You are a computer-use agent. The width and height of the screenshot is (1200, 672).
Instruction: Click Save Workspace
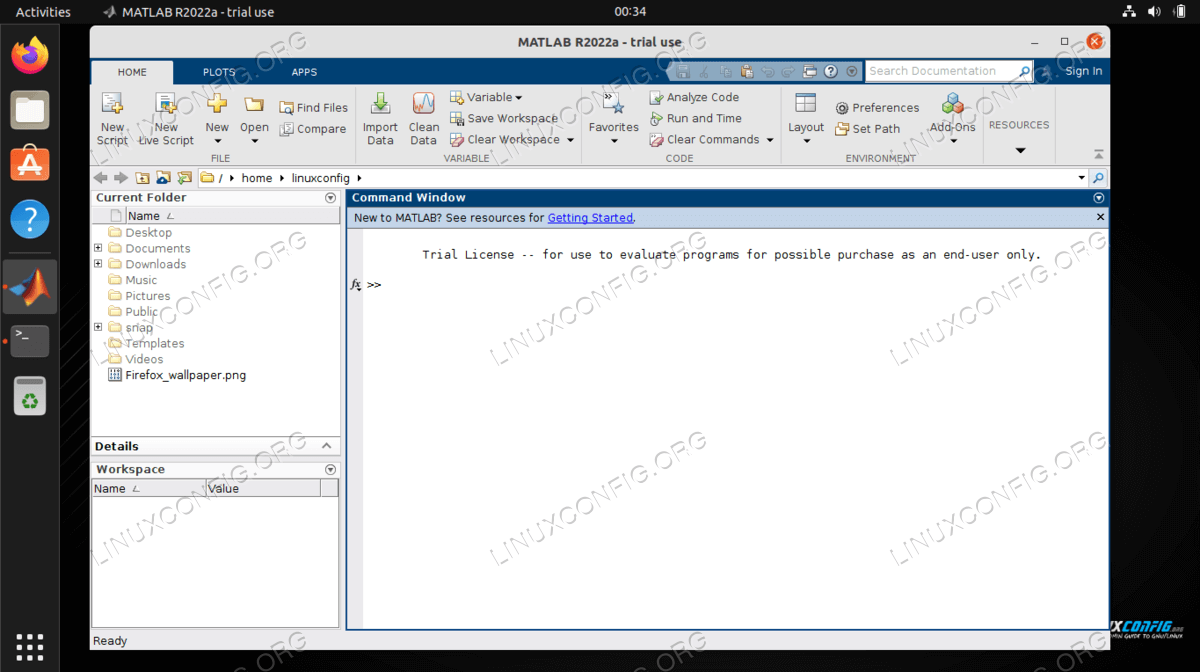click(504, 118)
